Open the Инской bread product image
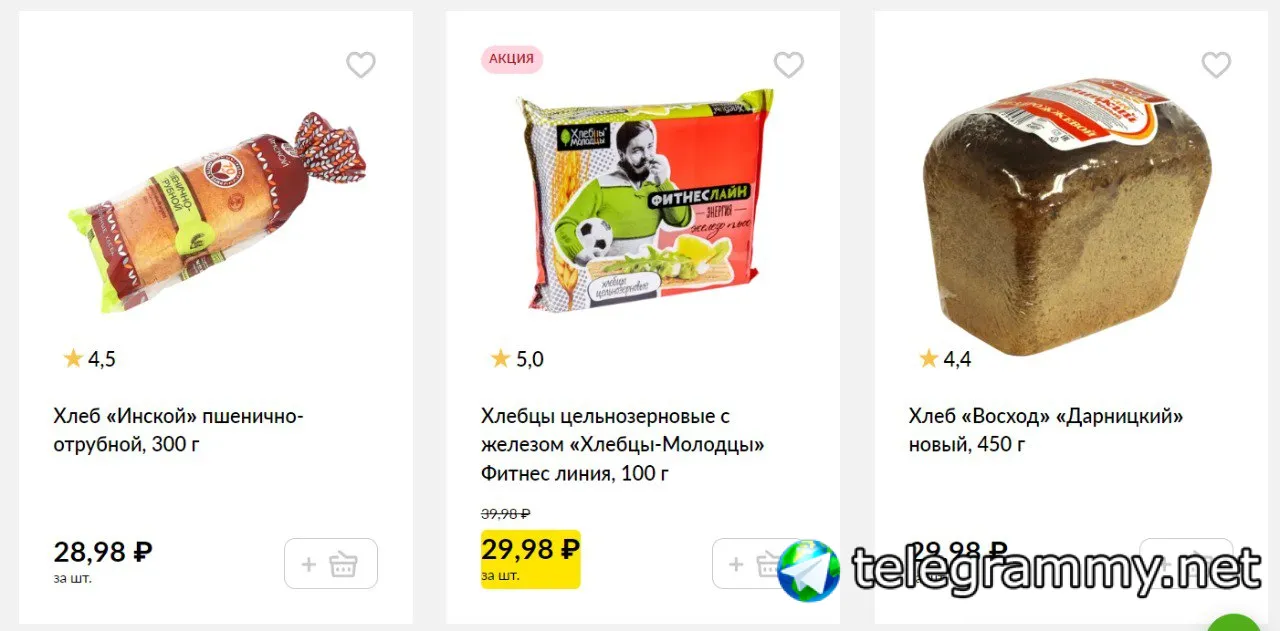1280x631 pixels. pyautogui.click(x=216, y=209)
